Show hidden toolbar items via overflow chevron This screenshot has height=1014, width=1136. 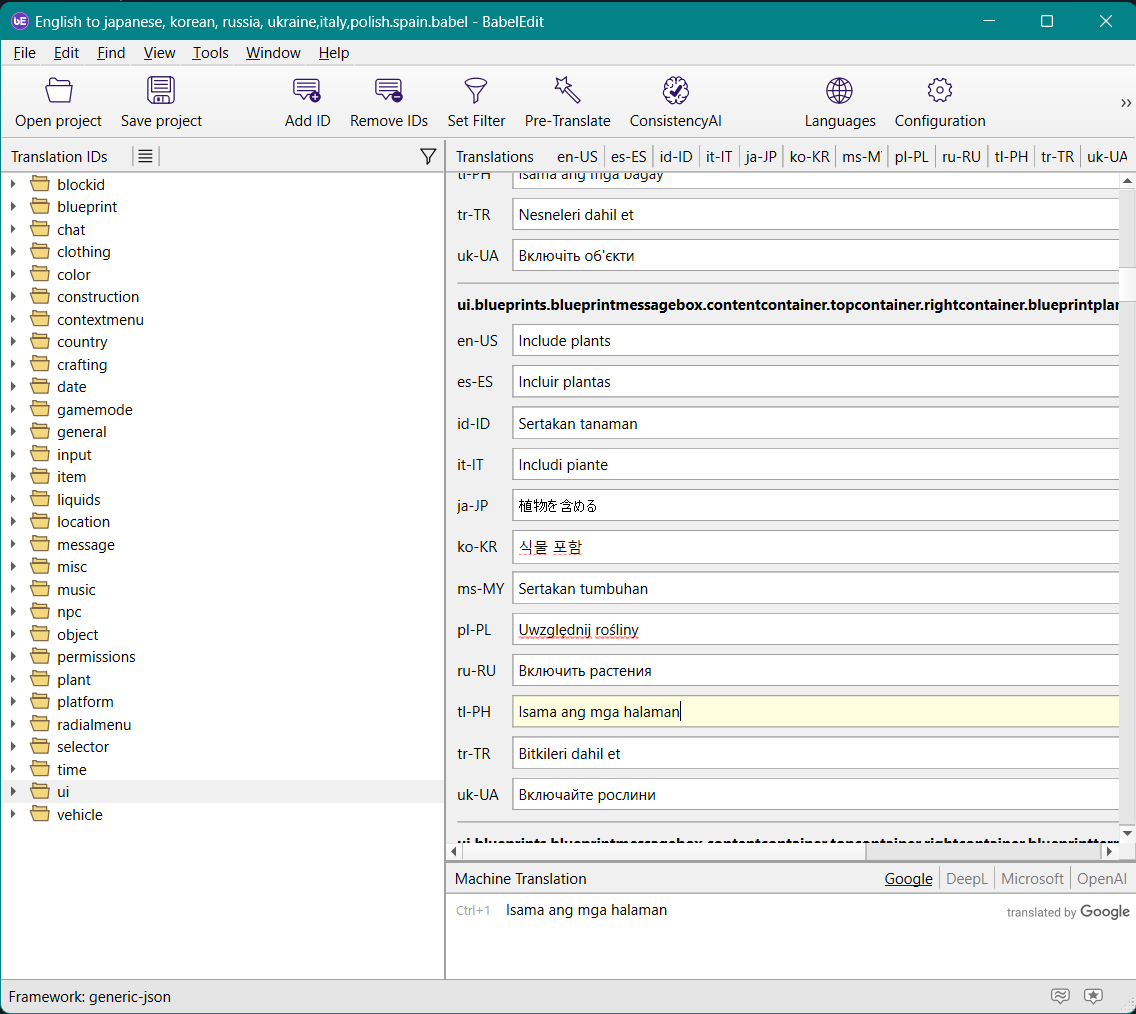pyautogui.click(x=1126, y=103)
